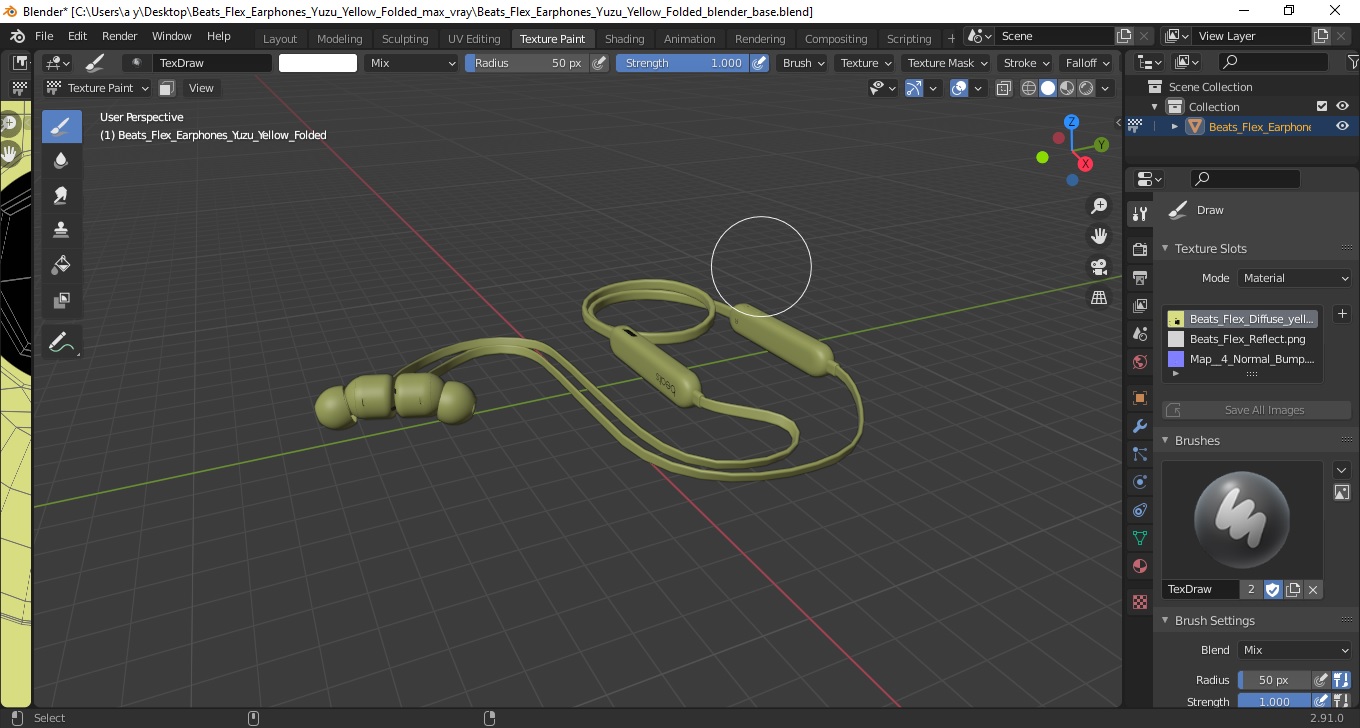This screenshot has height=728, width=1360.
Task: Open the Output properties tab
Action: [x=1139, y=277]
